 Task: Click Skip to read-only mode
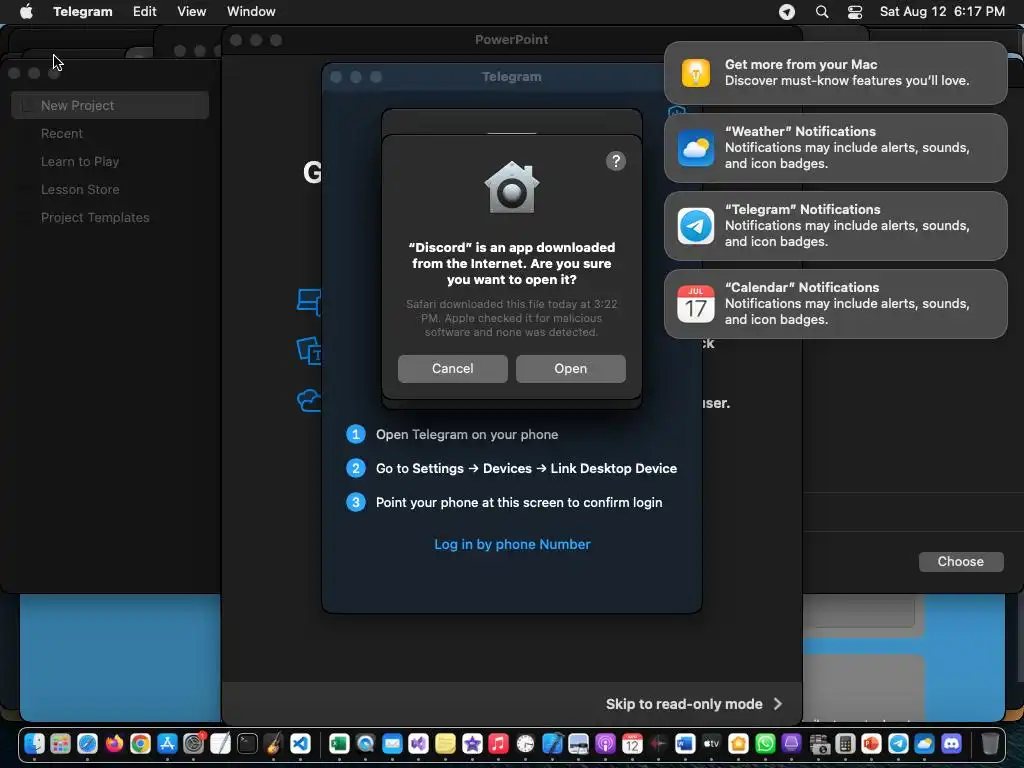point(694,704)
